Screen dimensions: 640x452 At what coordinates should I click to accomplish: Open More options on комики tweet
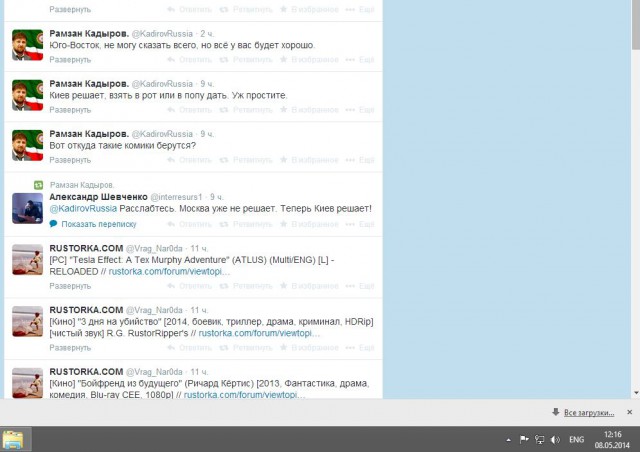[x=360, y=160]
